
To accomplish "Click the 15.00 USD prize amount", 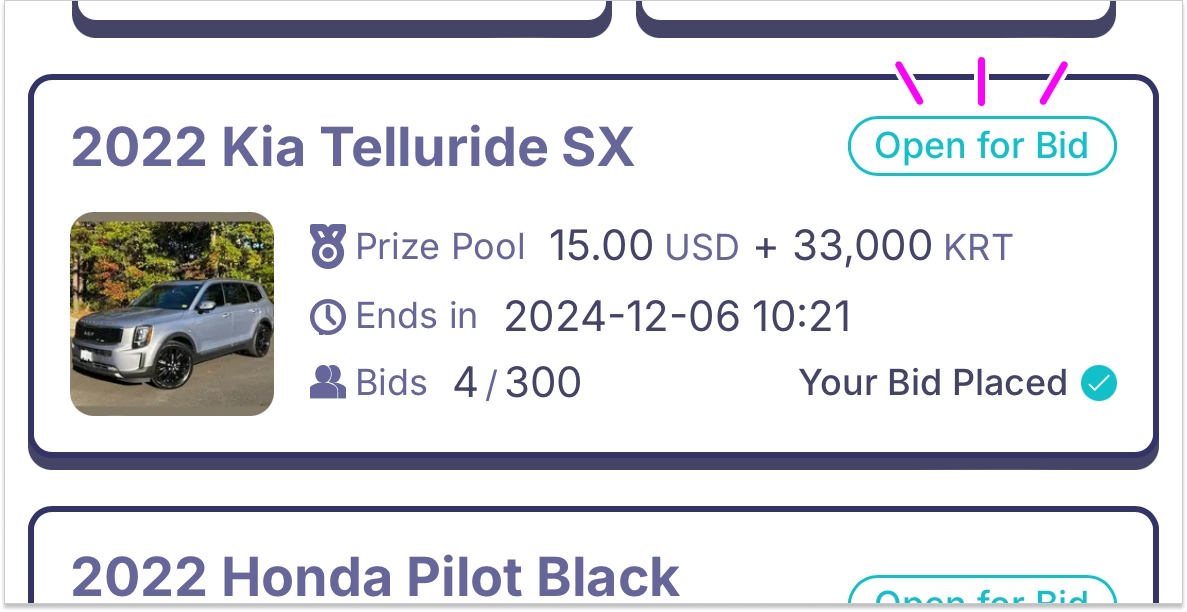I will [x=644, y=247].
